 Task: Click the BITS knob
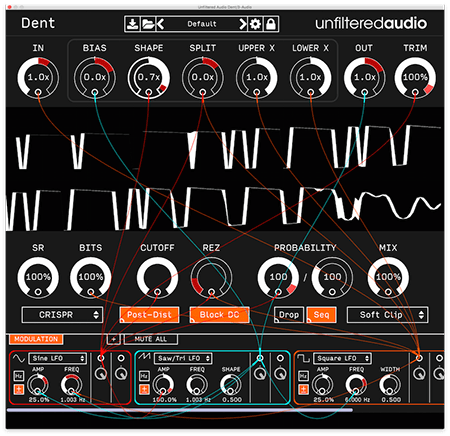pos(91,277)
